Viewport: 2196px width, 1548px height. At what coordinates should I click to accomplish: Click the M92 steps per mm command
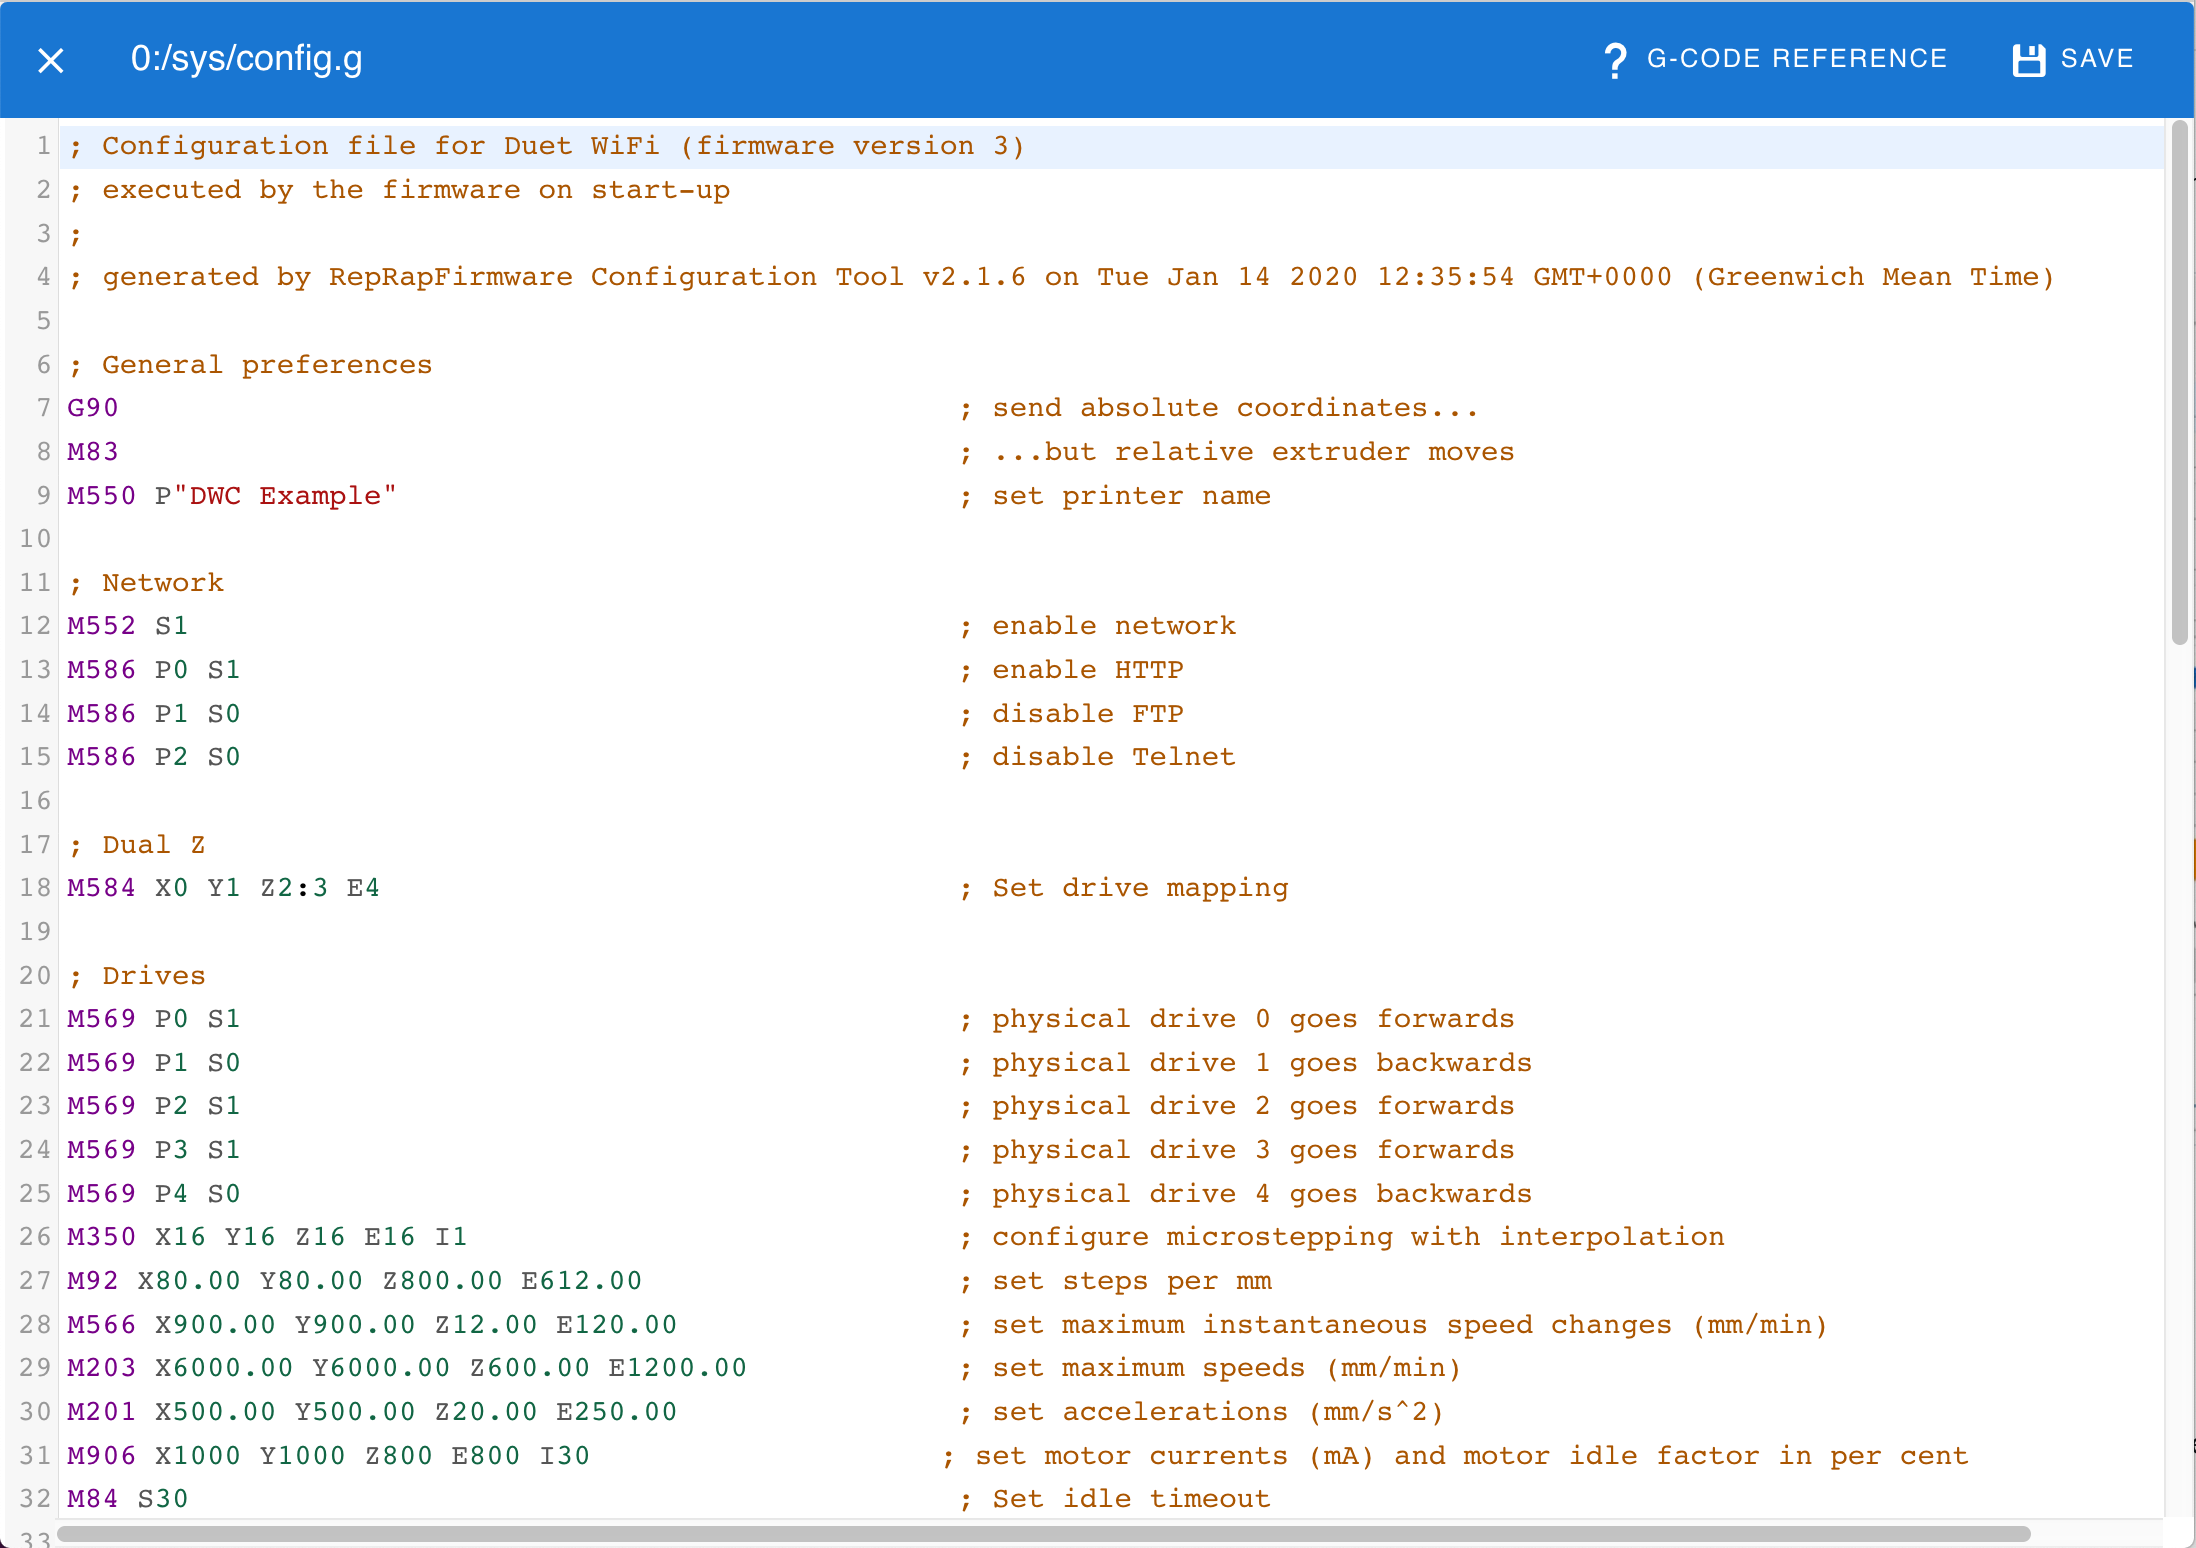355,1281
